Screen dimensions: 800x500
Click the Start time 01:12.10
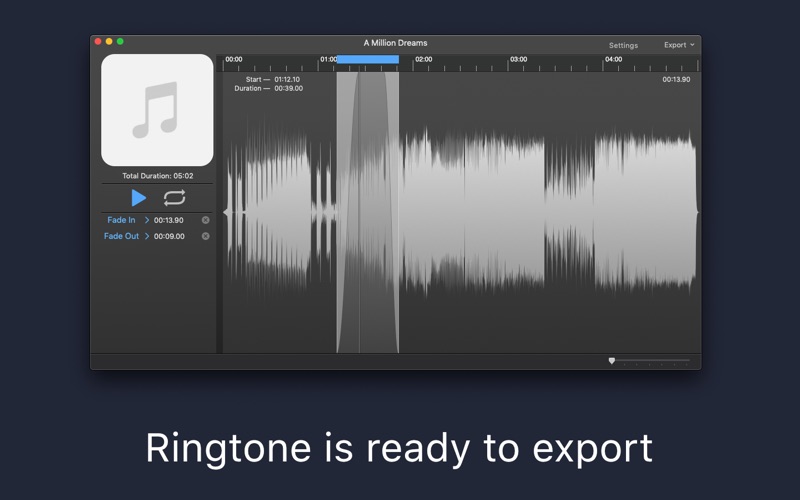(287, 79)
